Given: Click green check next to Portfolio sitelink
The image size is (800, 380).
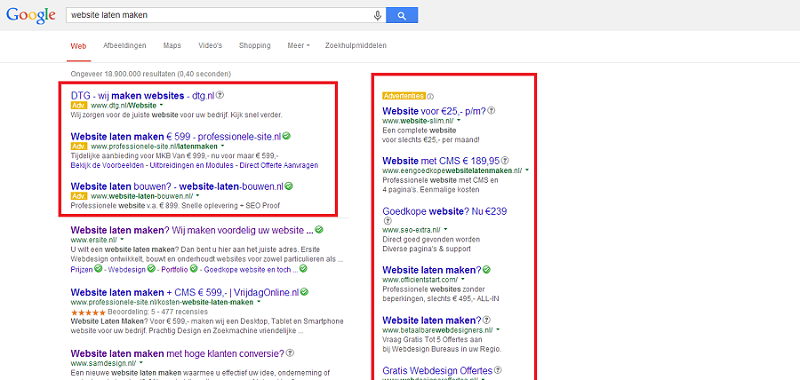Looking at the screenshot, I should (193, 268).
